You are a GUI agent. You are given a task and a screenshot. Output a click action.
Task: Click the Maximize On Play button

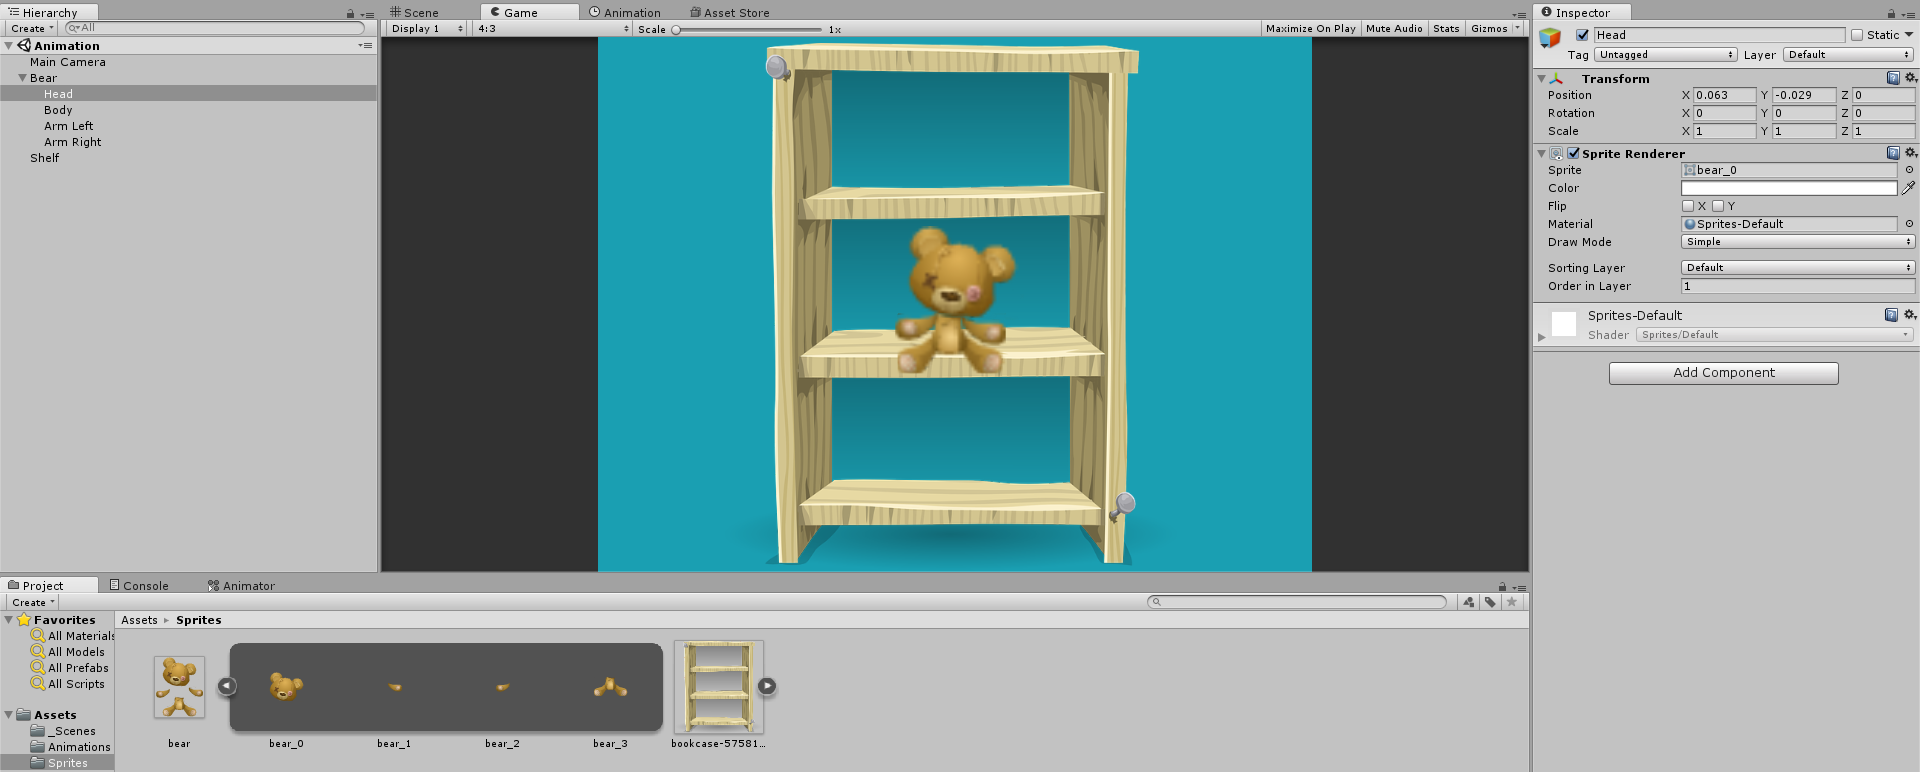tap(1310, 29)
